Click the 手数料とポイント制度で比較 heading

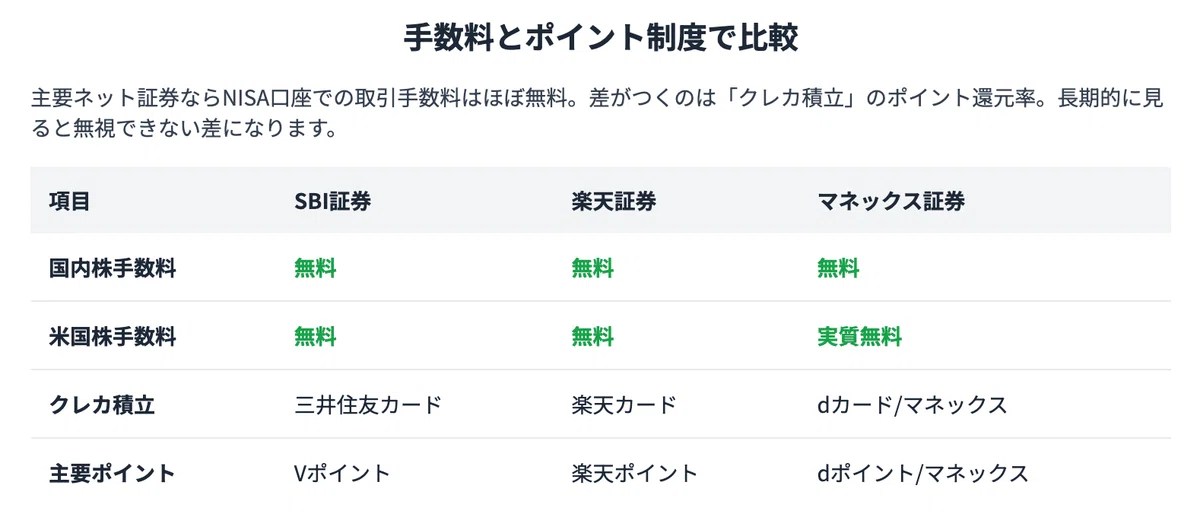pos(600,39)
